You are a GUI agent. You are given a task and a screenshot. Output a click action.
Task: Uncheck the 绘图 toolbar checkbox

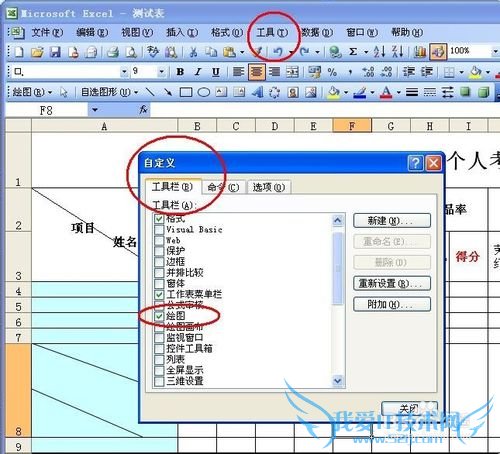click(159, 316)
